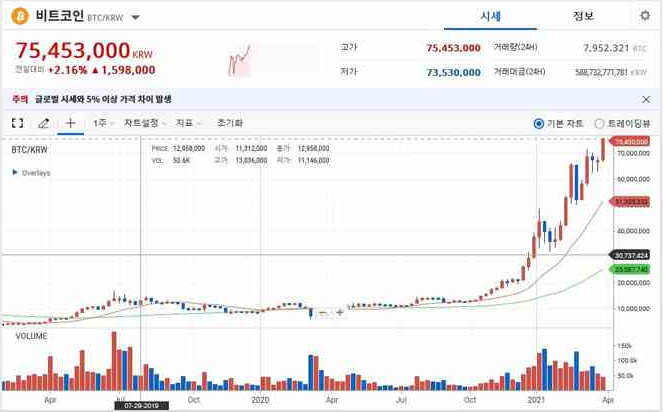663x412 pixels.
Task: Click the red 51 million axis tag
Action: point(630,202)
